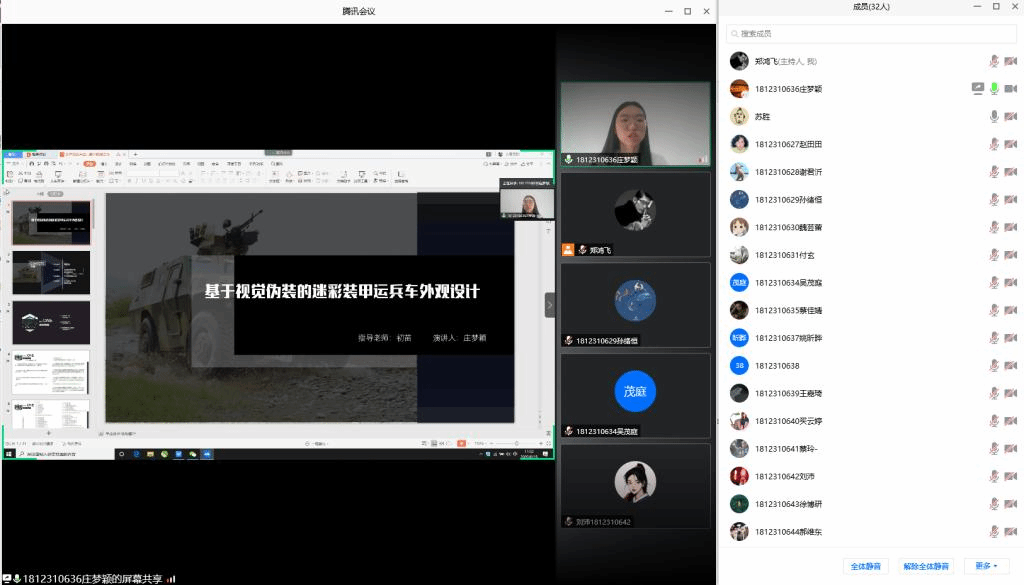Click the 全体静音 mute all button
Viewport: 1024px width, 585px height.
(865, 566)
